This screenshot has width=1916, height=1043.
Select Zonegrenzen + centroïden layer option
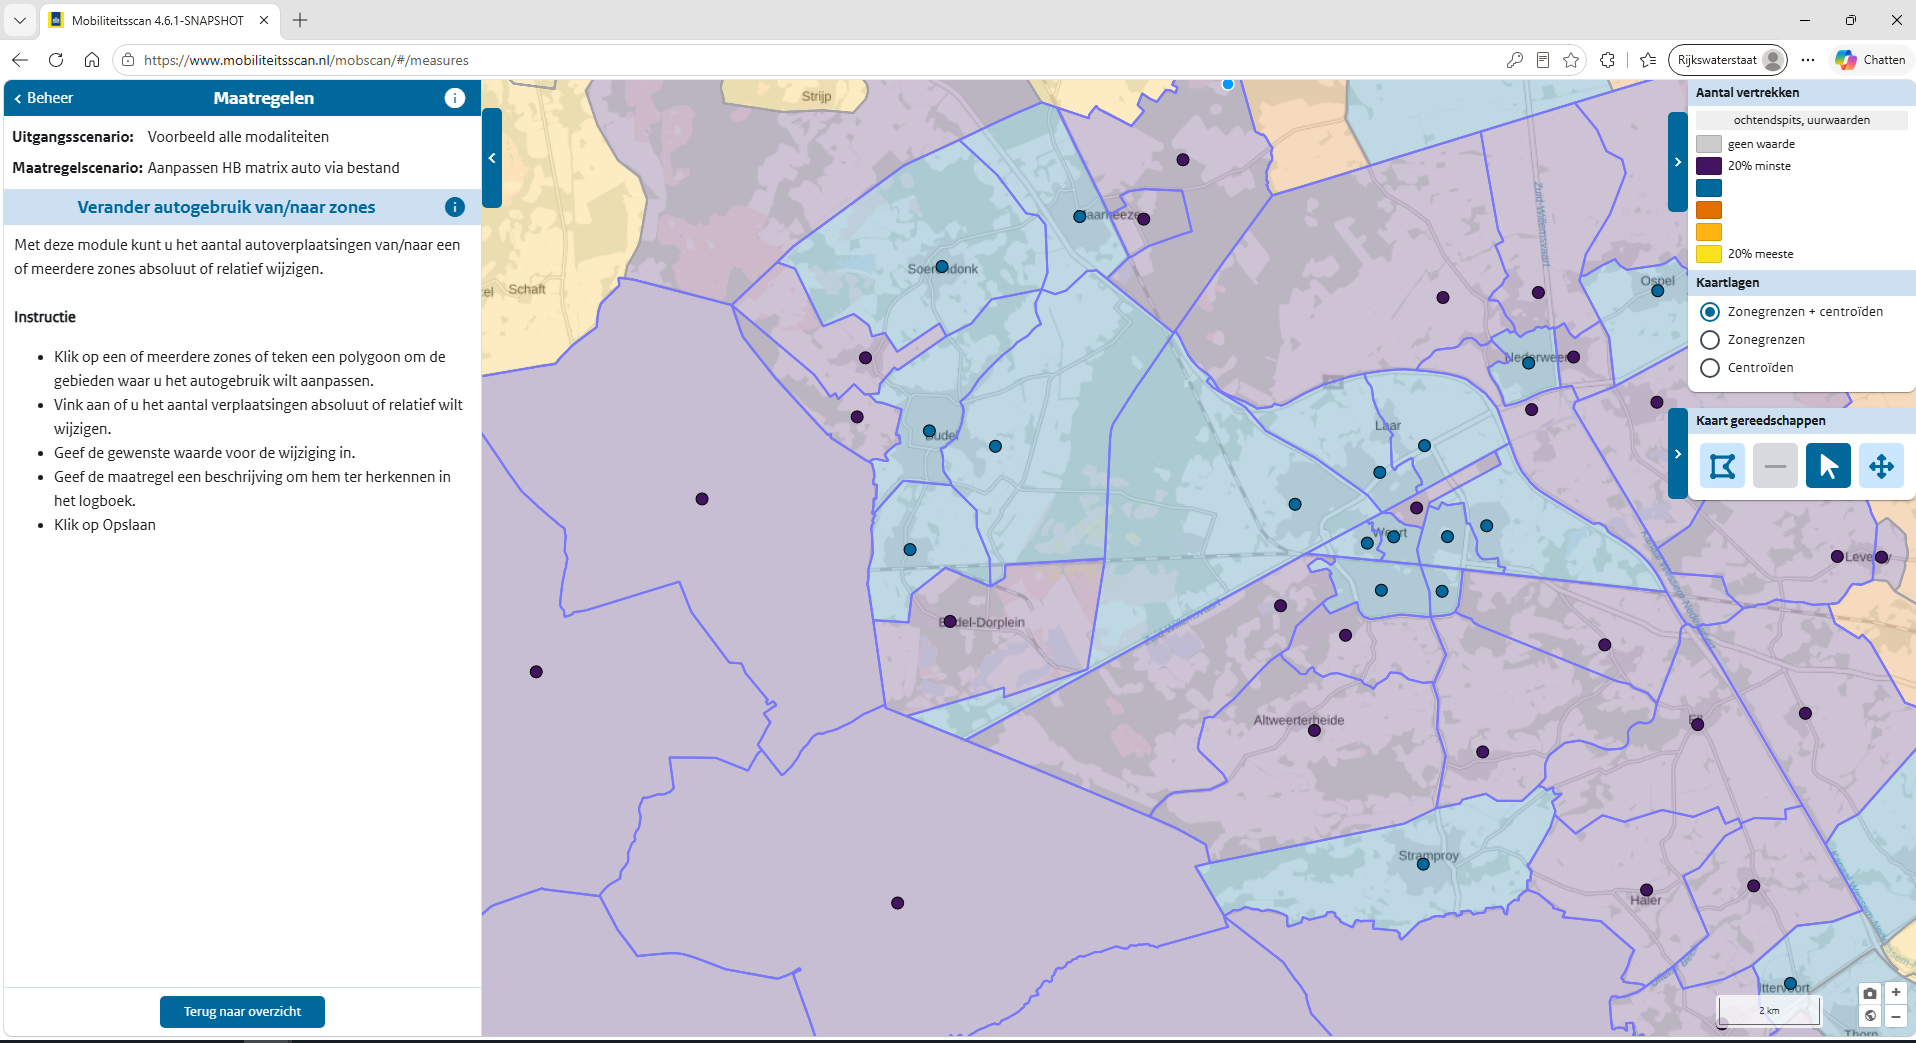coord(1710,312)
